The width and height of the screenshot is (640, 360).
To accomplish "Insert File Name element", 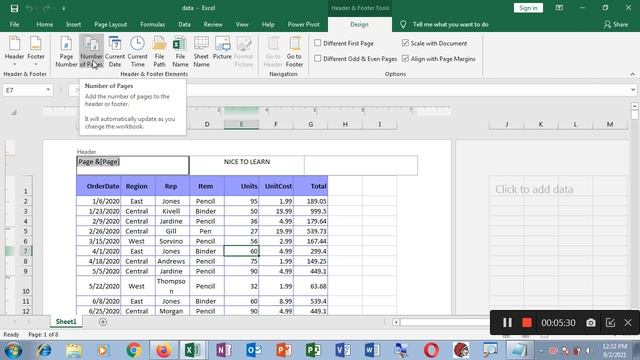I will point(180,51).
